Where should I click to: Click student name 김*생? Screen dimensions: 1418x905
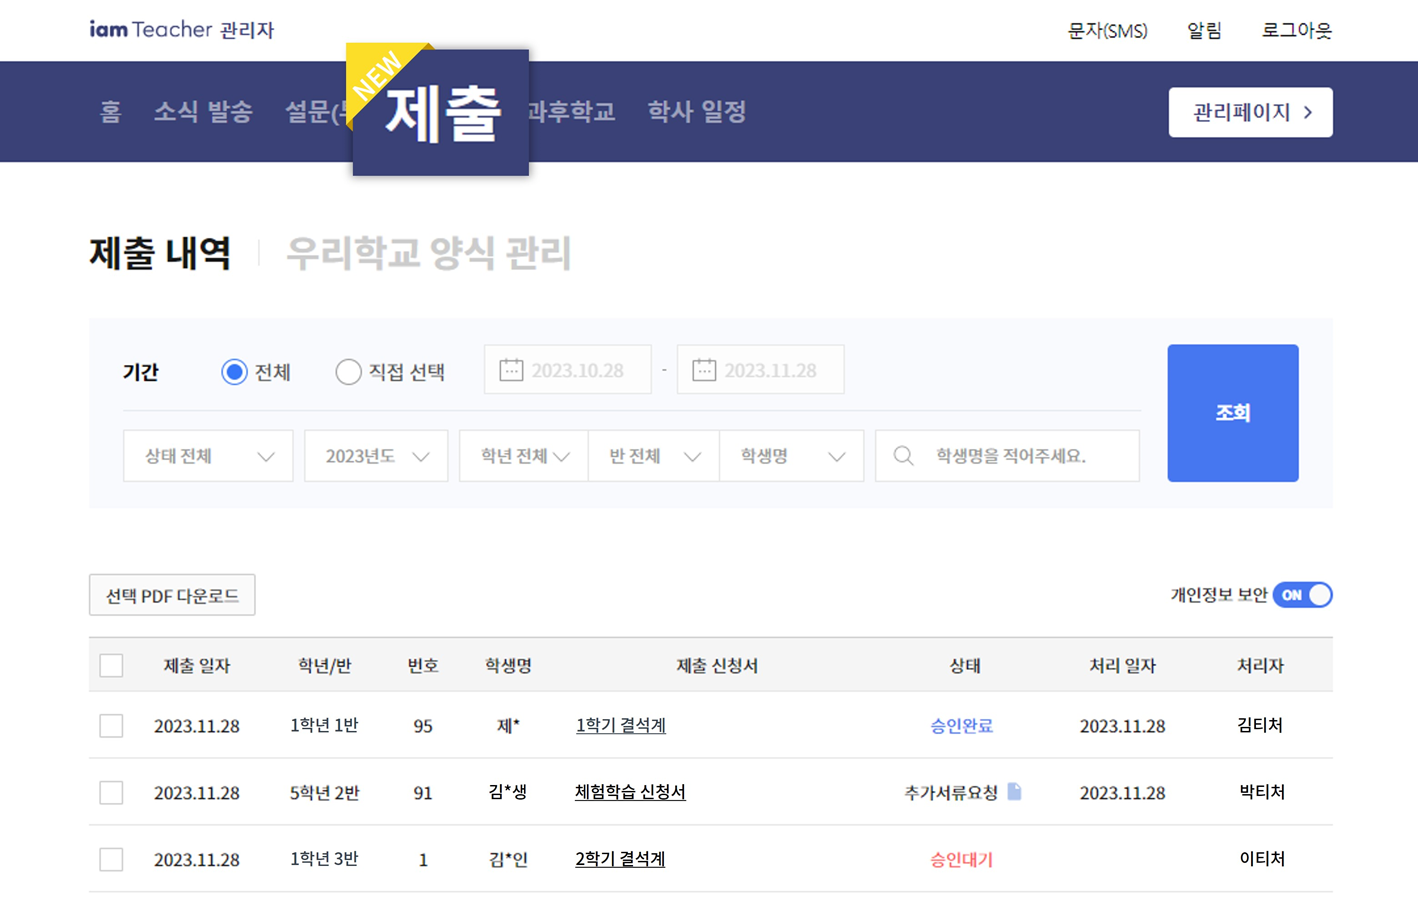[x=508, y=792]
